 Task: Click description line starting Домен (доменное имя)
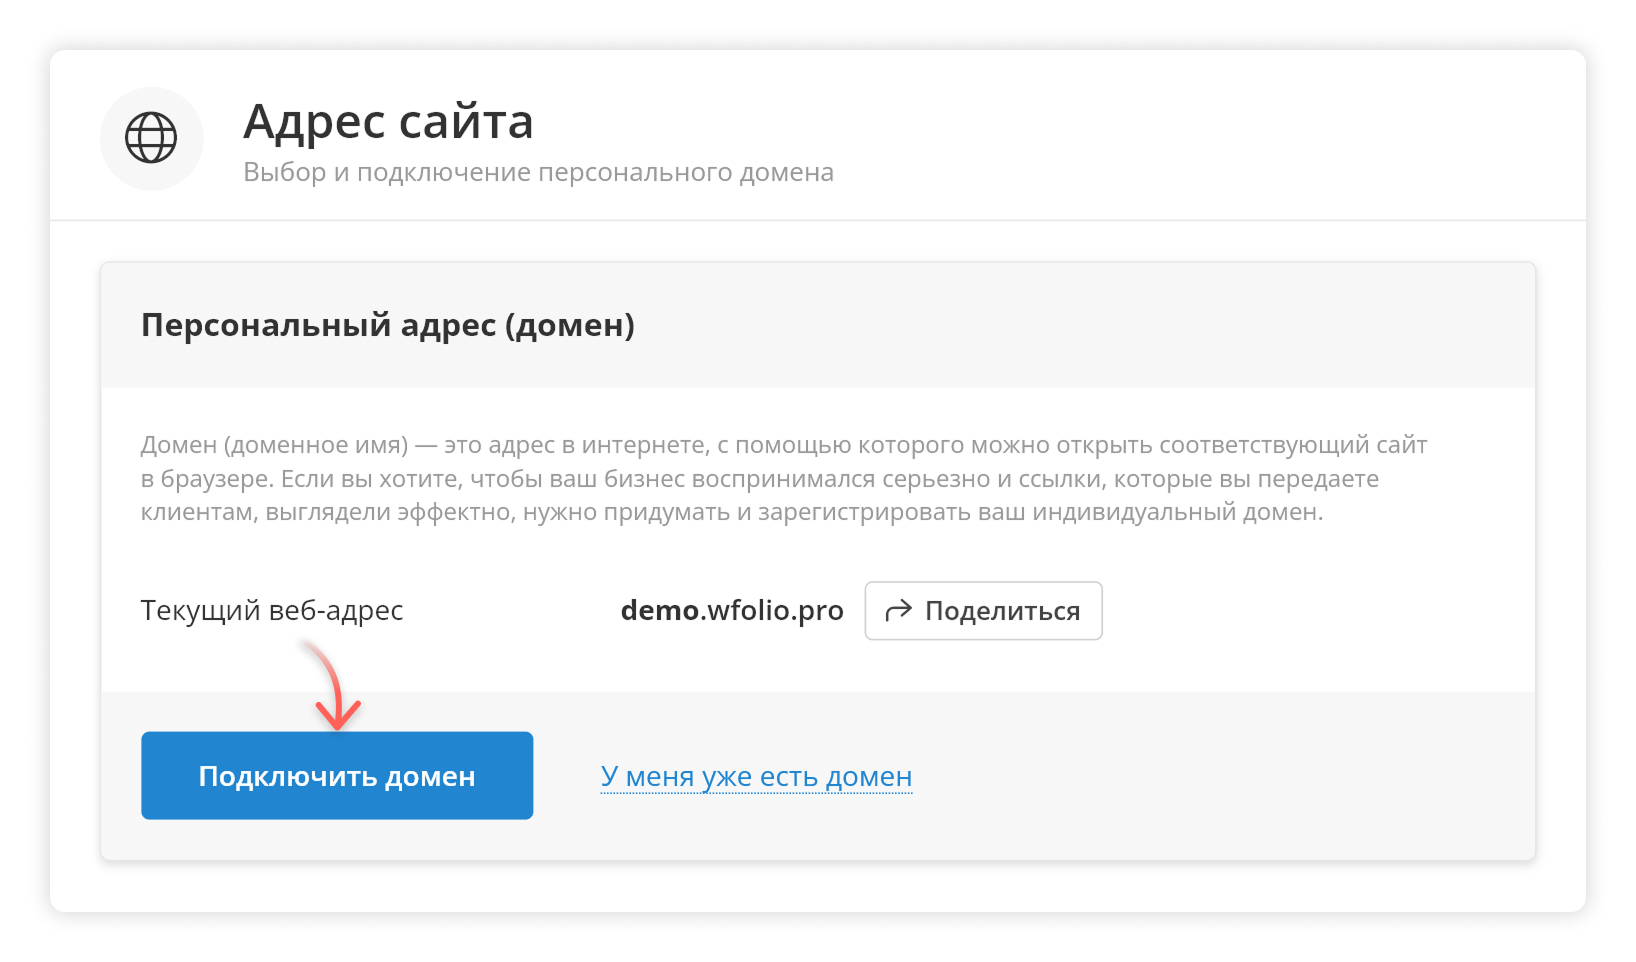(x=783, y=445)
